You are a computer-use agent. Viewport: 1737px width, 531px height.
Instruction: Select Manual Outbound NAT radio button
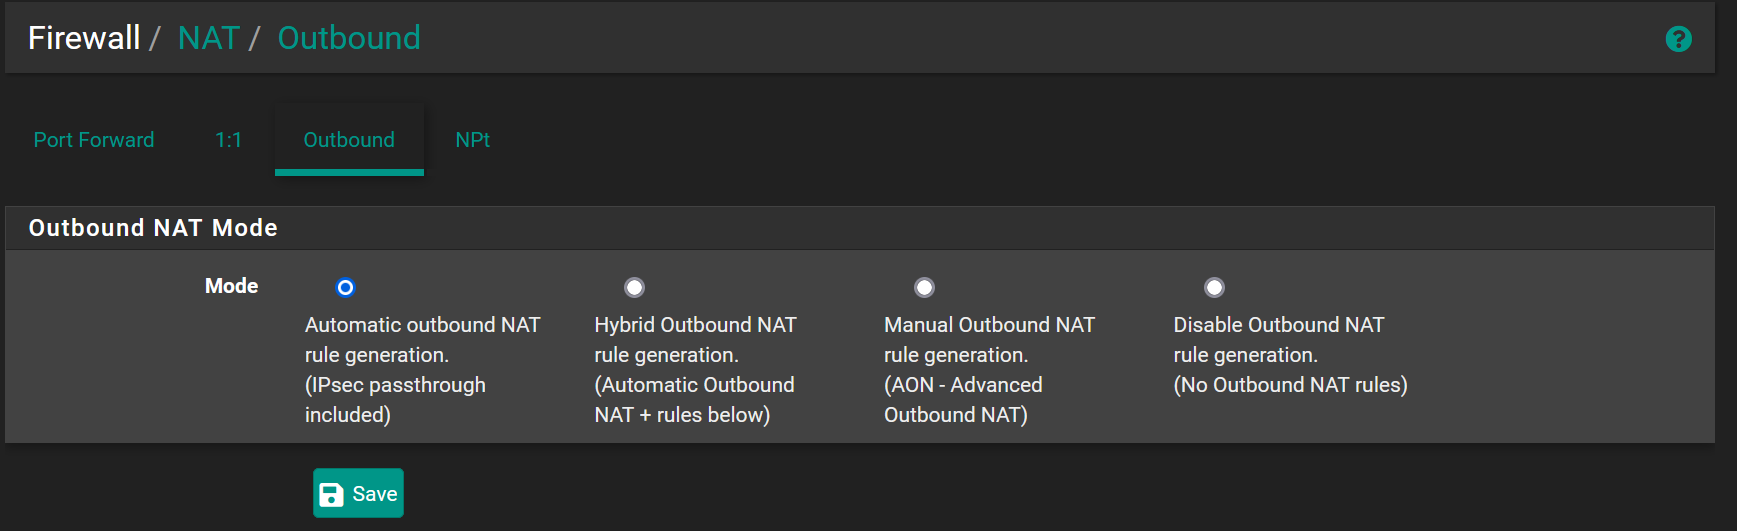coord(924,288)
